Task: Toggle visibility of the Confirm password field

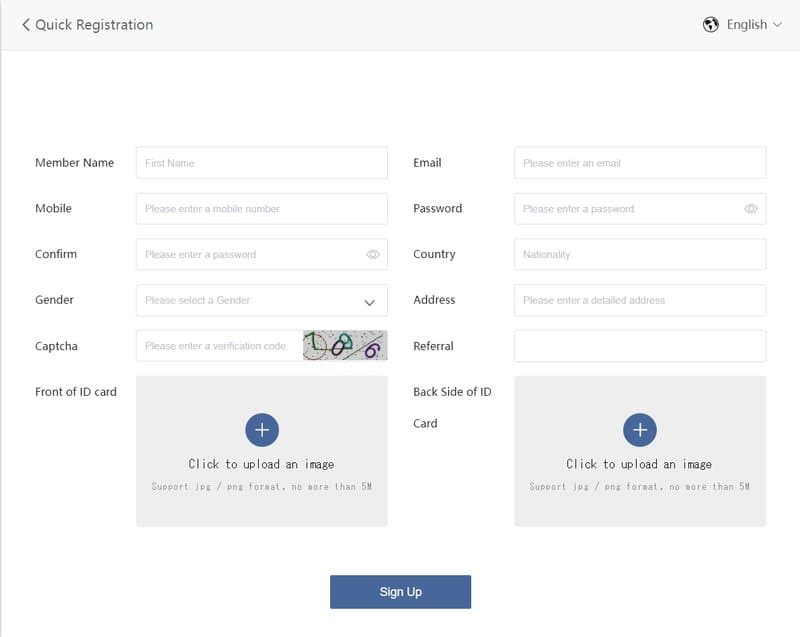Action: tap(373, 255)
